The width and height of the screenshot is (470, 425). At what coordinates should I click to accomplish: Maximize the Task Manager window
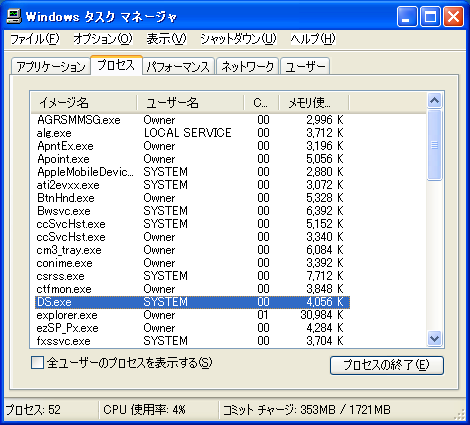click(x=430, y=17)
